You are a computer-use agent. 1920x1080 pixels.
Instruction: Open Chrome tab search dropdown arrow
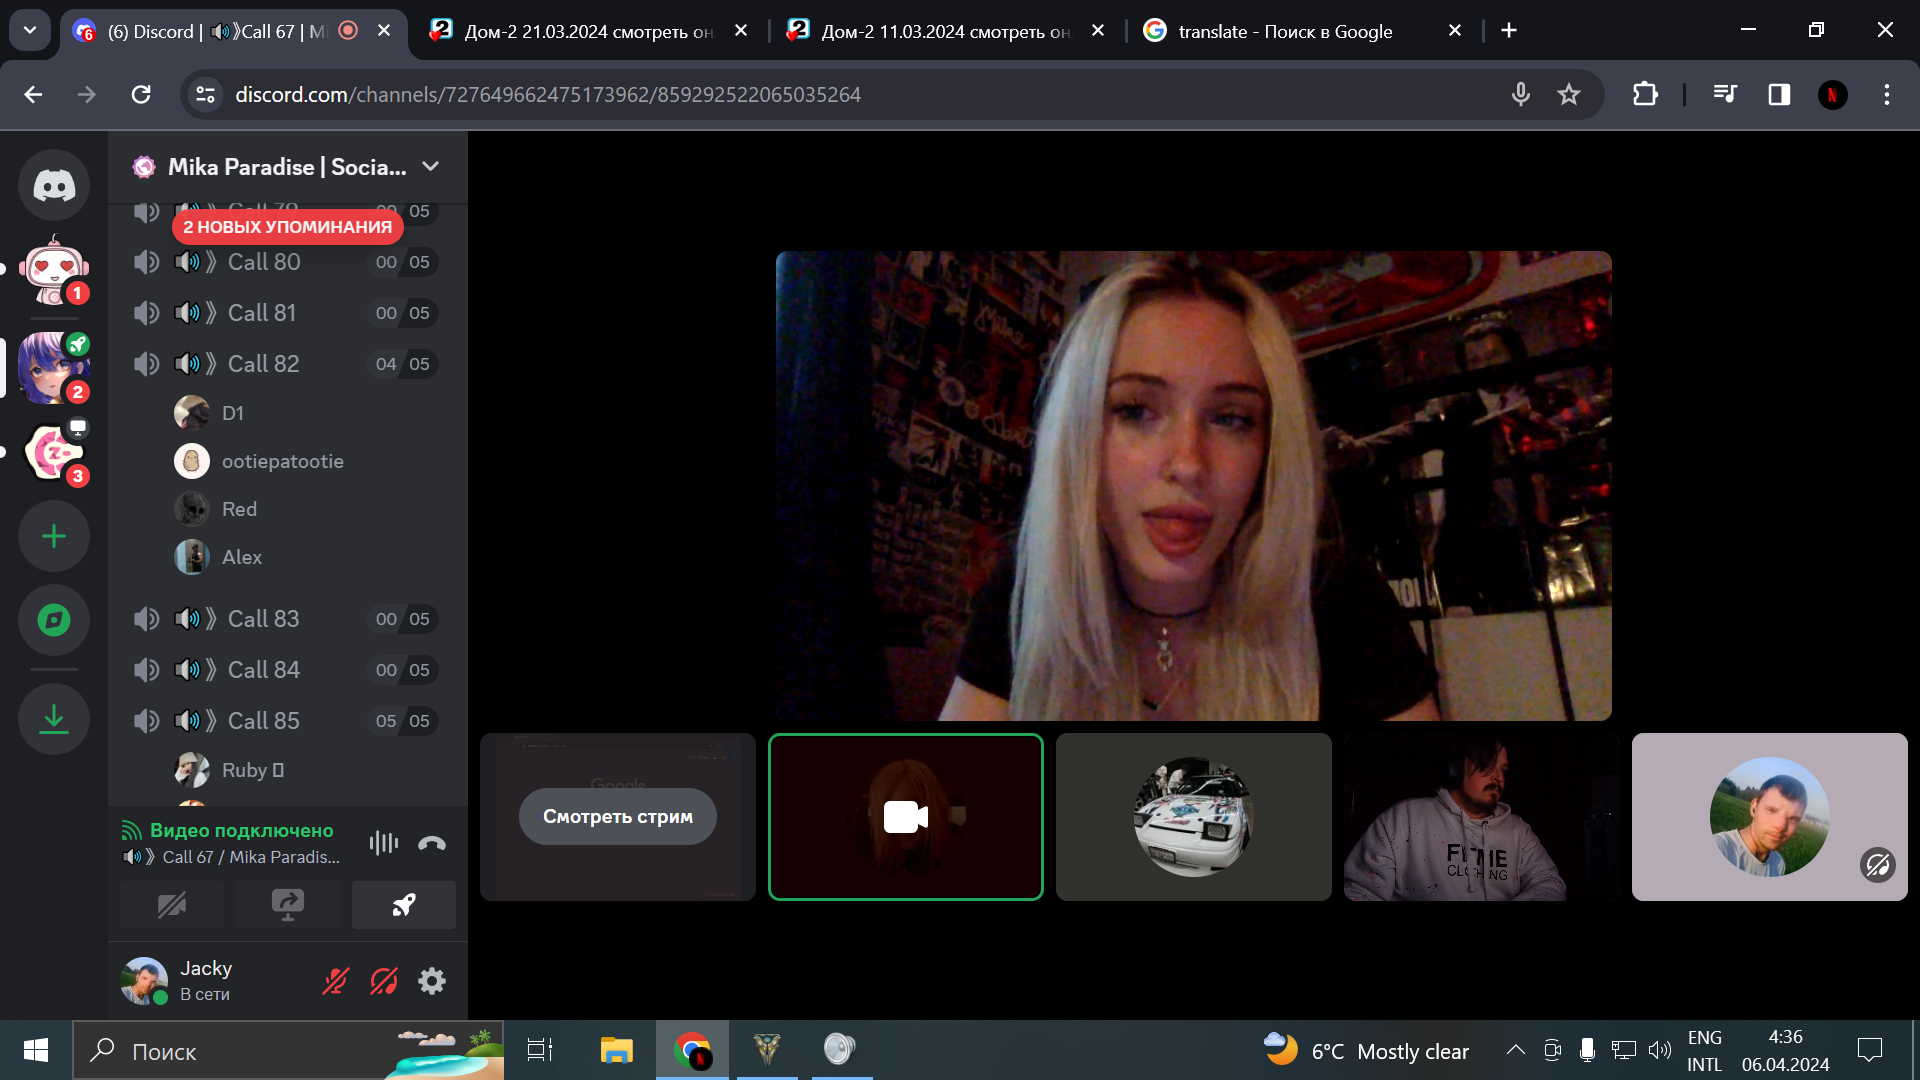point(30,30)
